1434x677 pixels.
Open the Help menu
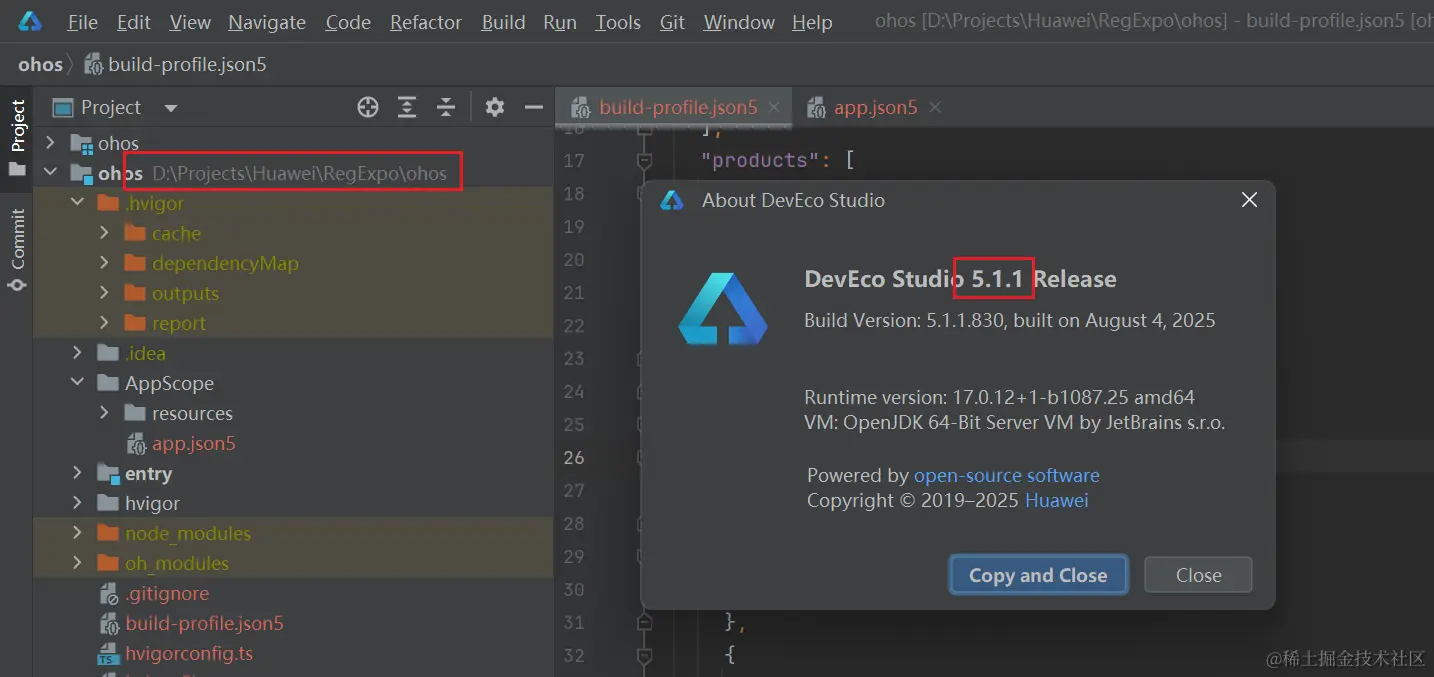click(x=812, y=22)
